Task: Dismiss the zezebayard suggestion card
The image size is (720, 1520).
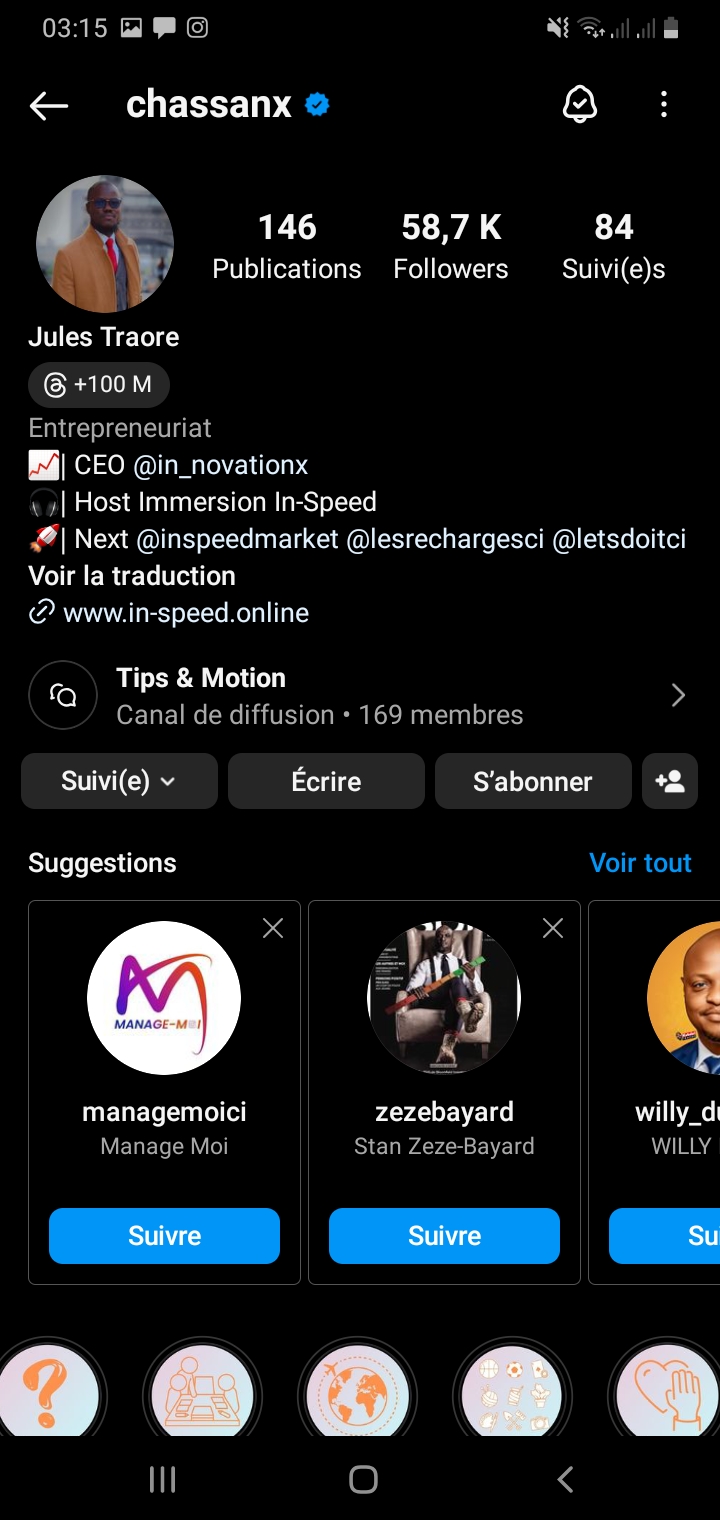Action: pos(552,929)
